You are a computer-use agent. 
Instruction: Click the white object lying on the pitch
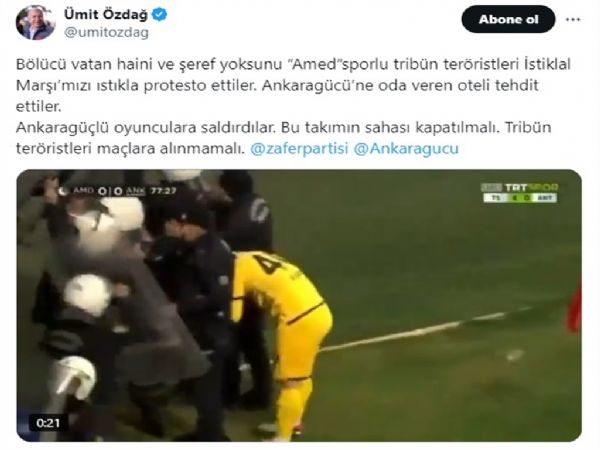pos(514,355)
